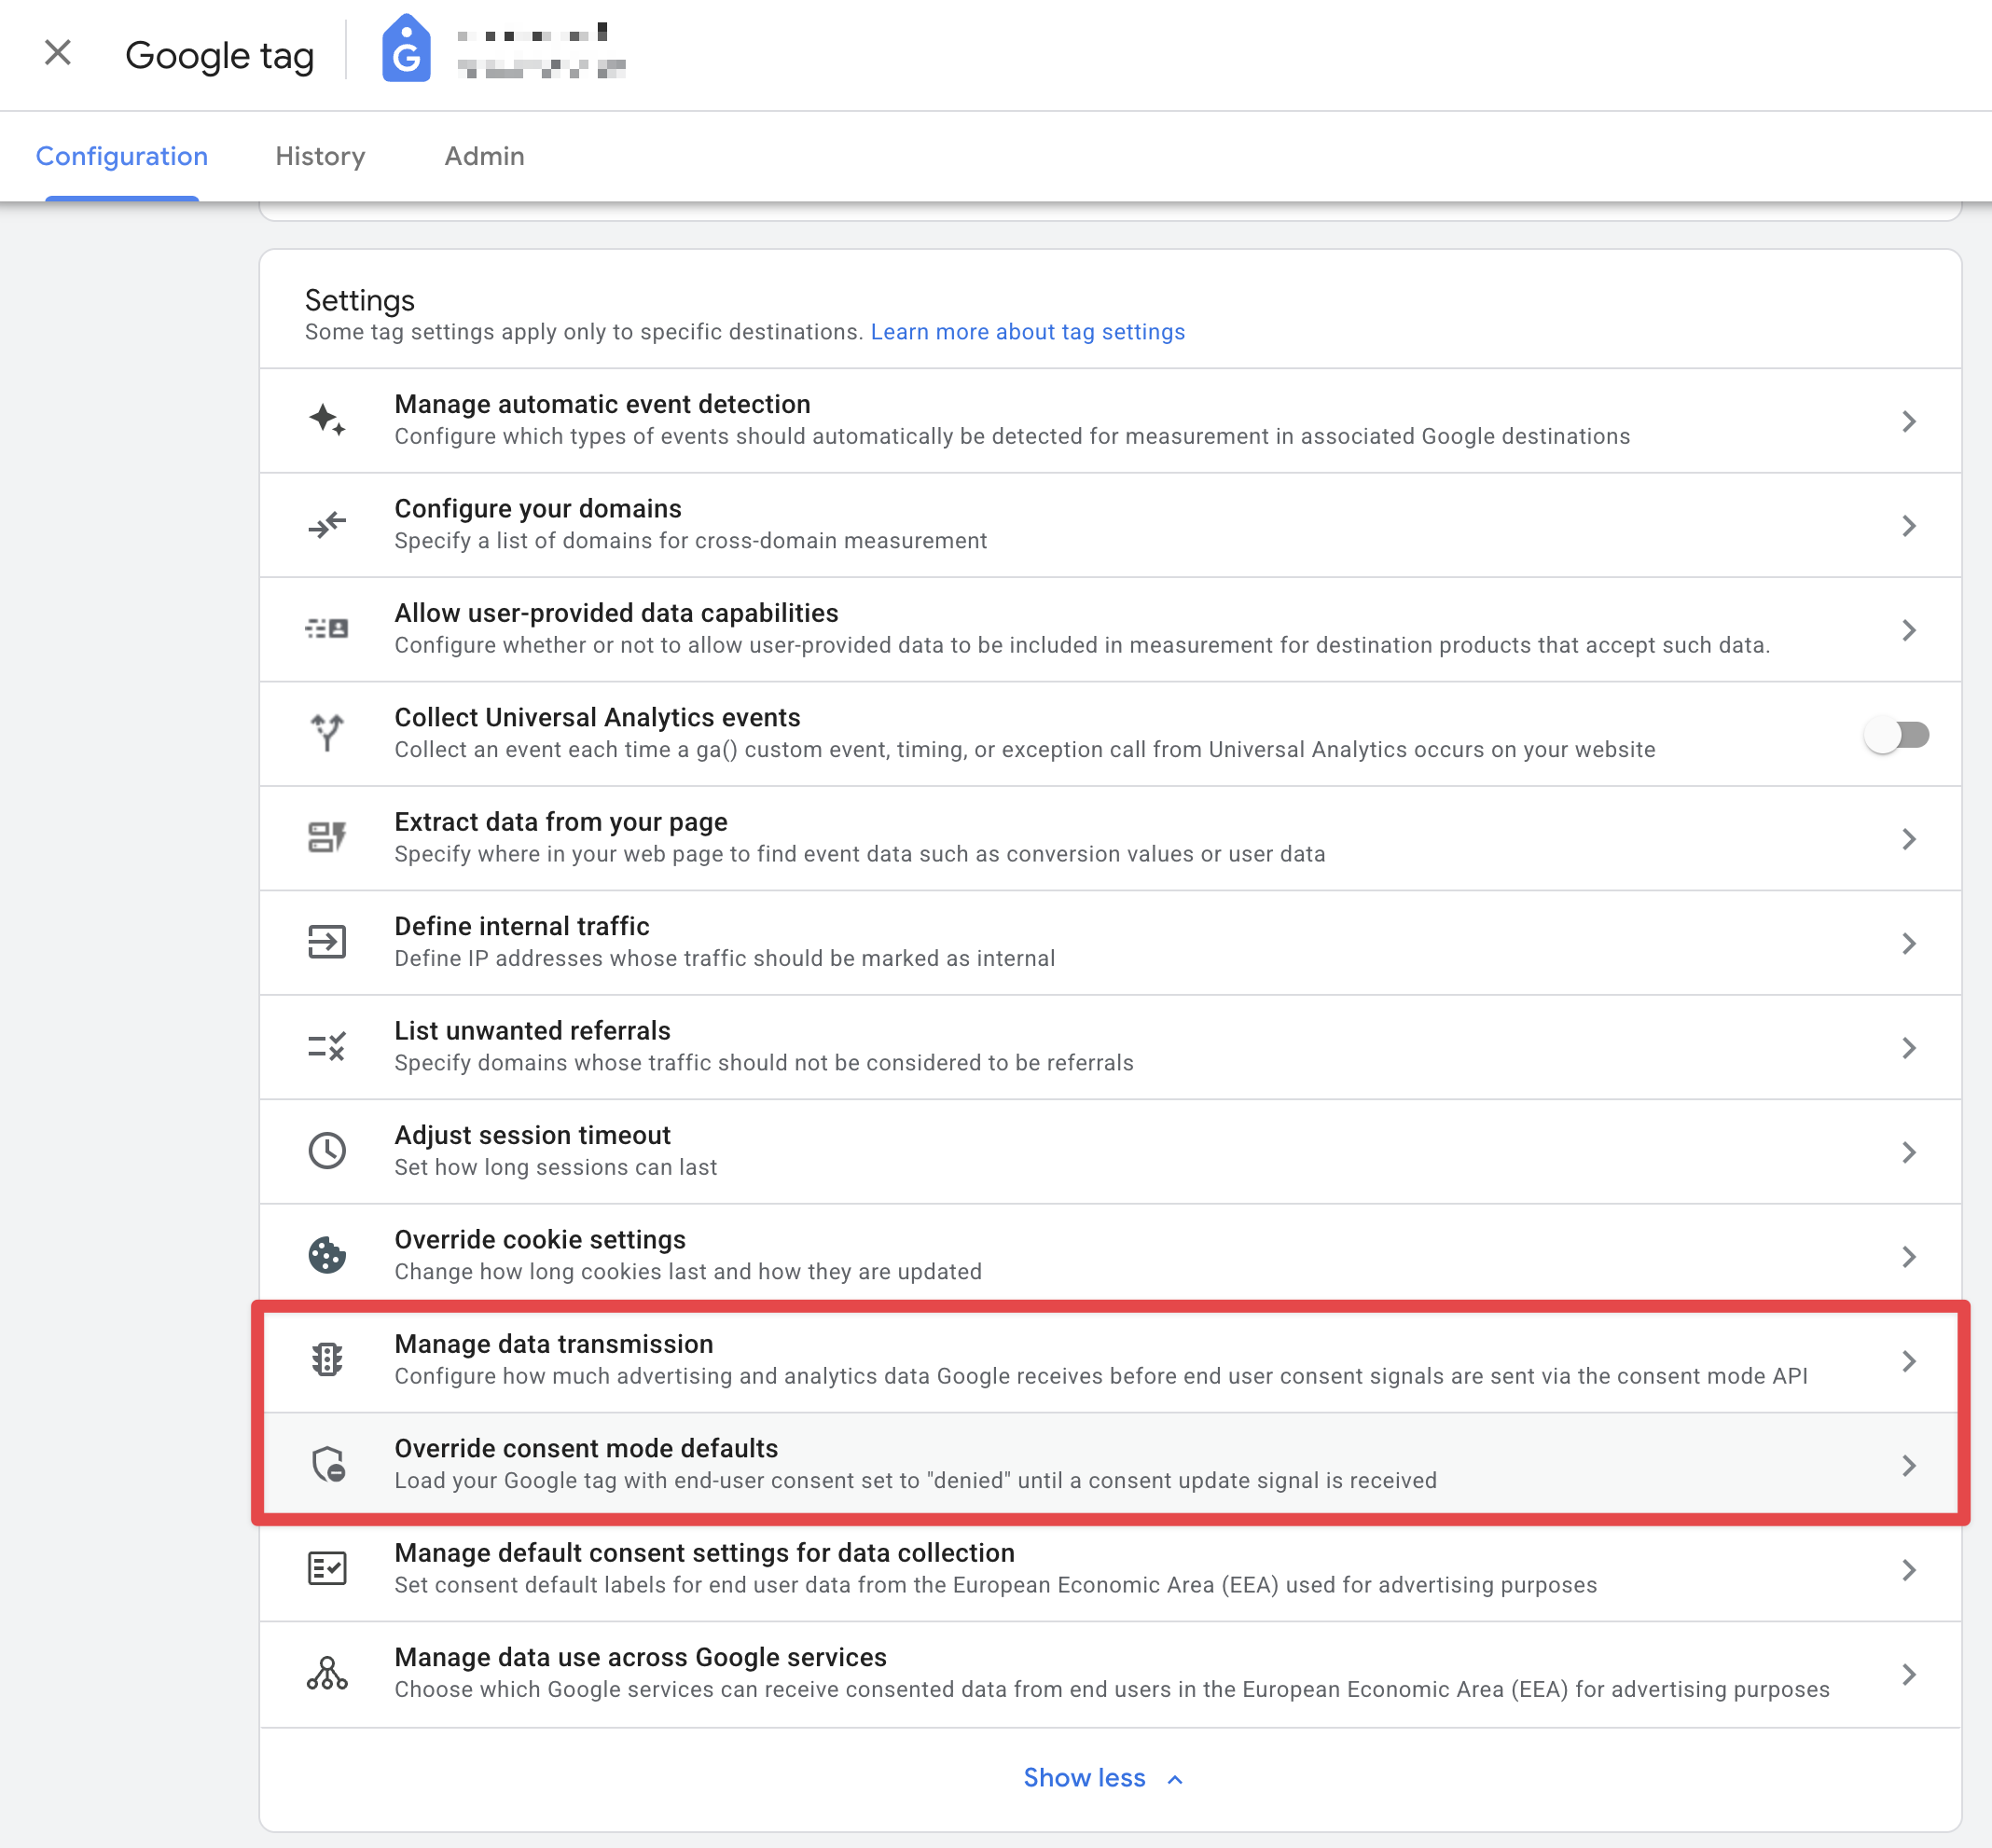This screenshot has width=1992, height=1848.
Task: Click 'Define IP addresses' description text
Action: [x=725, y=959]
